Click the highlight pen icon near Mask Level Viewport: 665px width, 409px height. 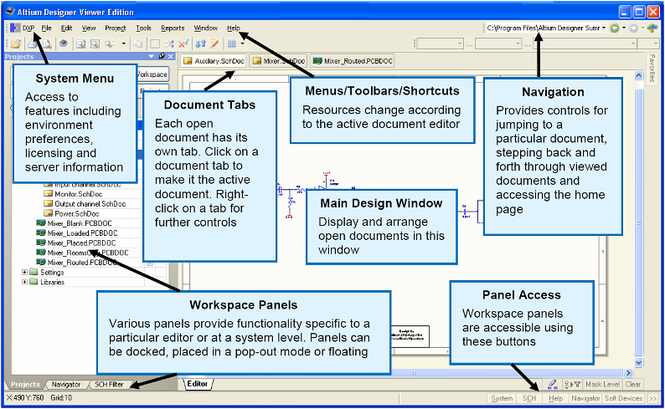[552, 384]
